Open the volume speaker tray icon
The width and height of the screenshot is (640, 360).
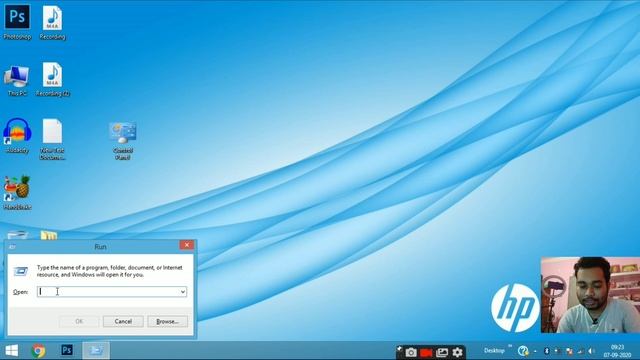tap(591, 351)
